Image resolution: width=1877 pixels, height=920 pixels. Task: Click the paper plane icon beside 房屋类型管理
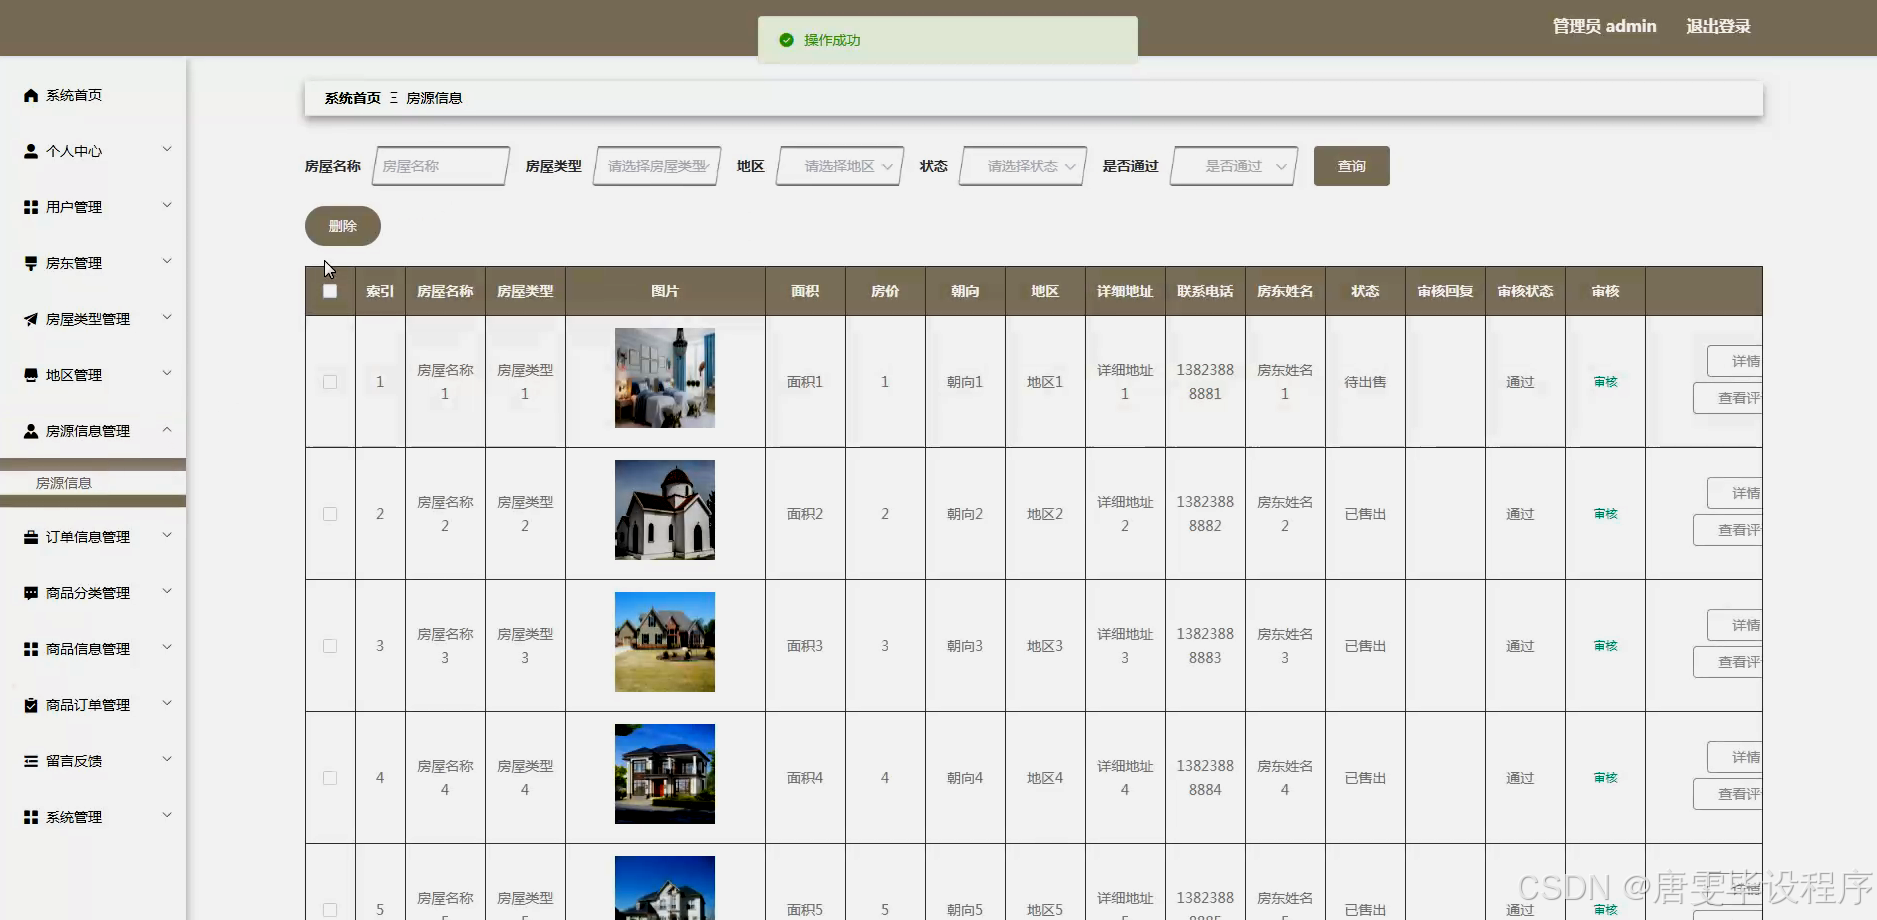[31, 319]
